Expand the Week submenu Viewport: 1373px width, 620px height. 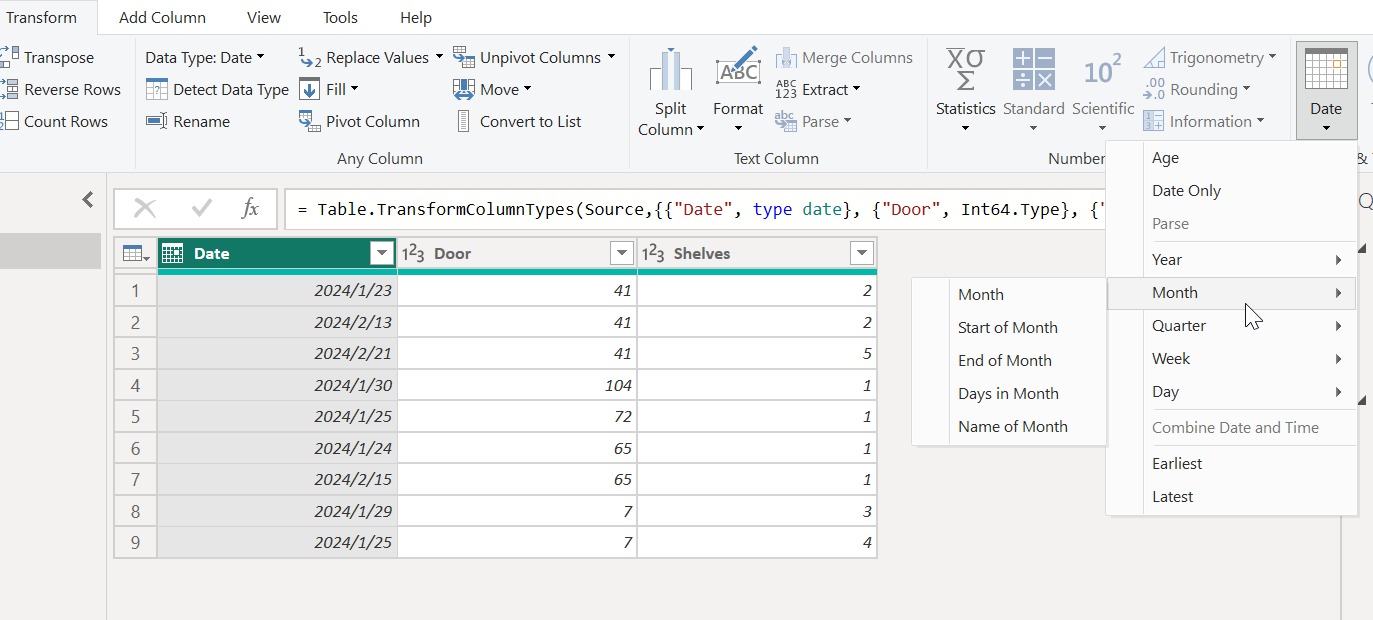click(x=1338, y=359)
